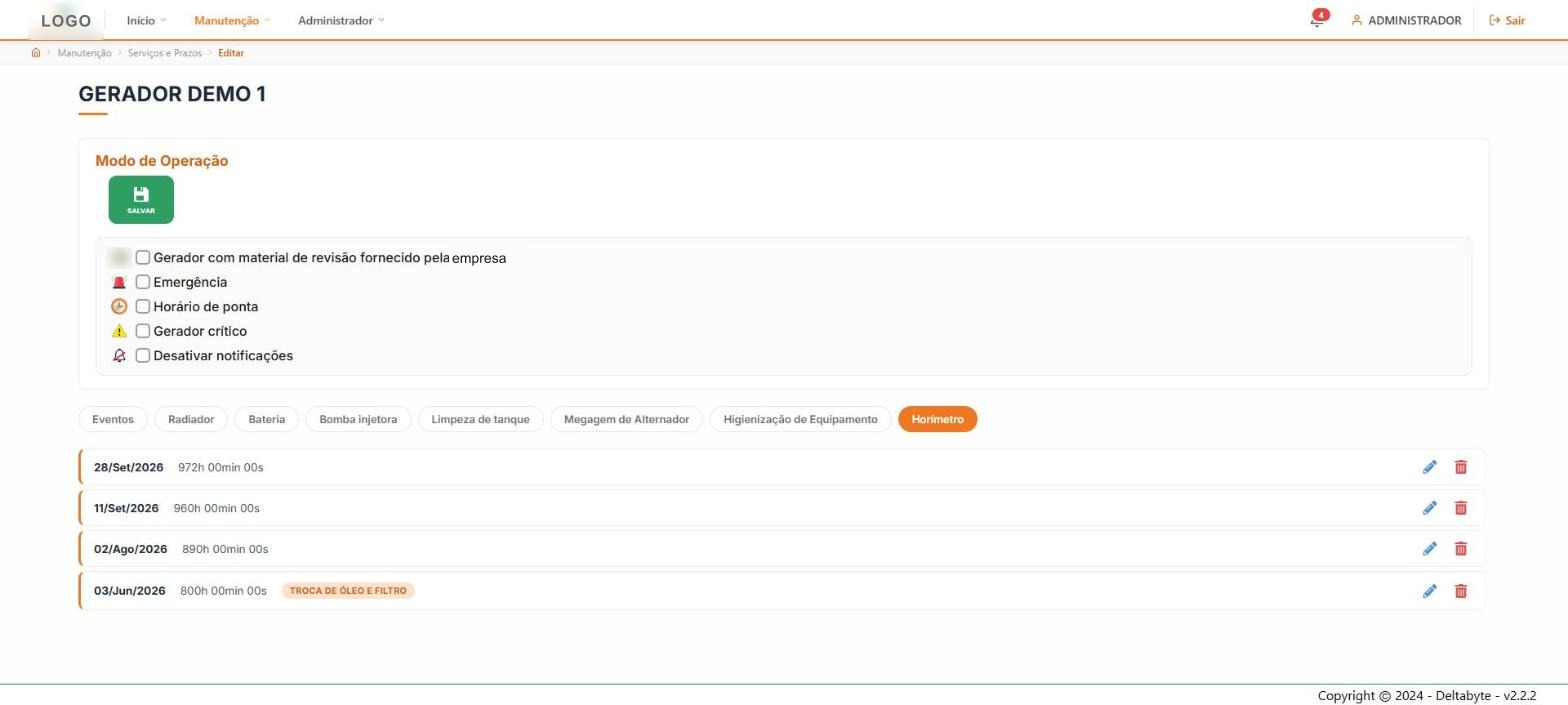
Task: Select the 890h 00min 00s reading
Action: (225, 549)
